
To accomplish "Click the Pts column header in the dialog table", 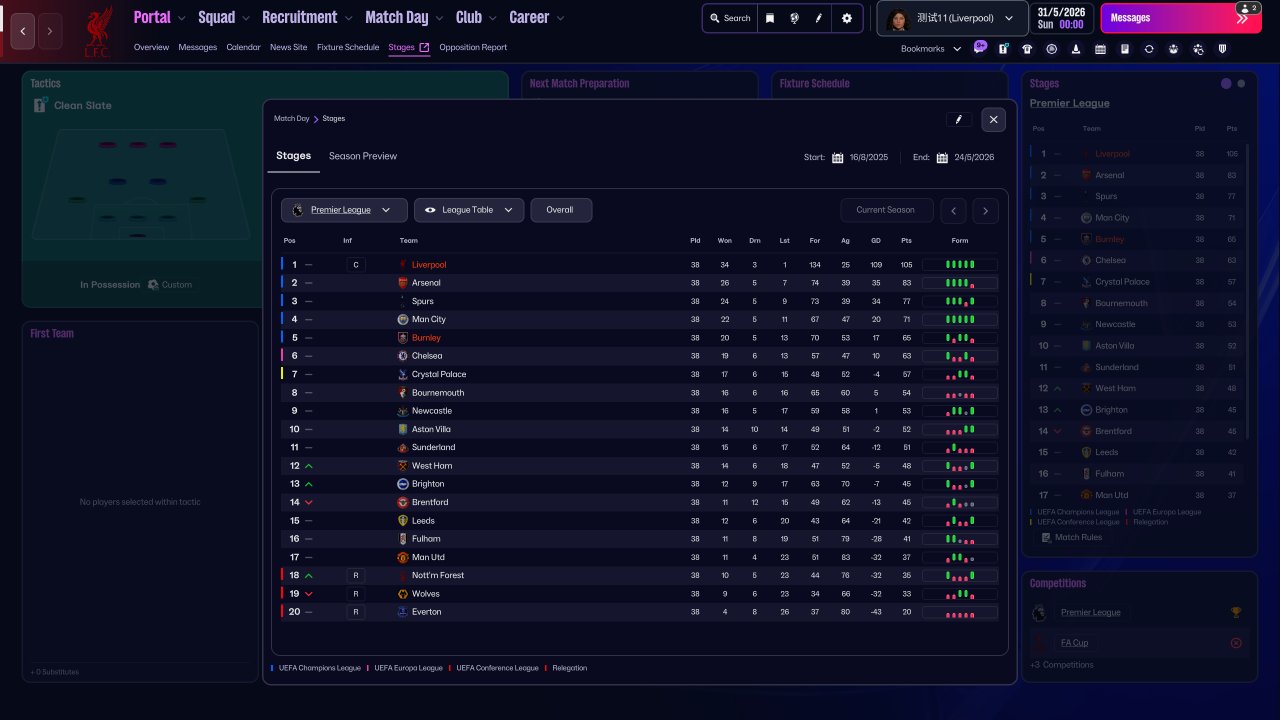I will pos(906,240).
